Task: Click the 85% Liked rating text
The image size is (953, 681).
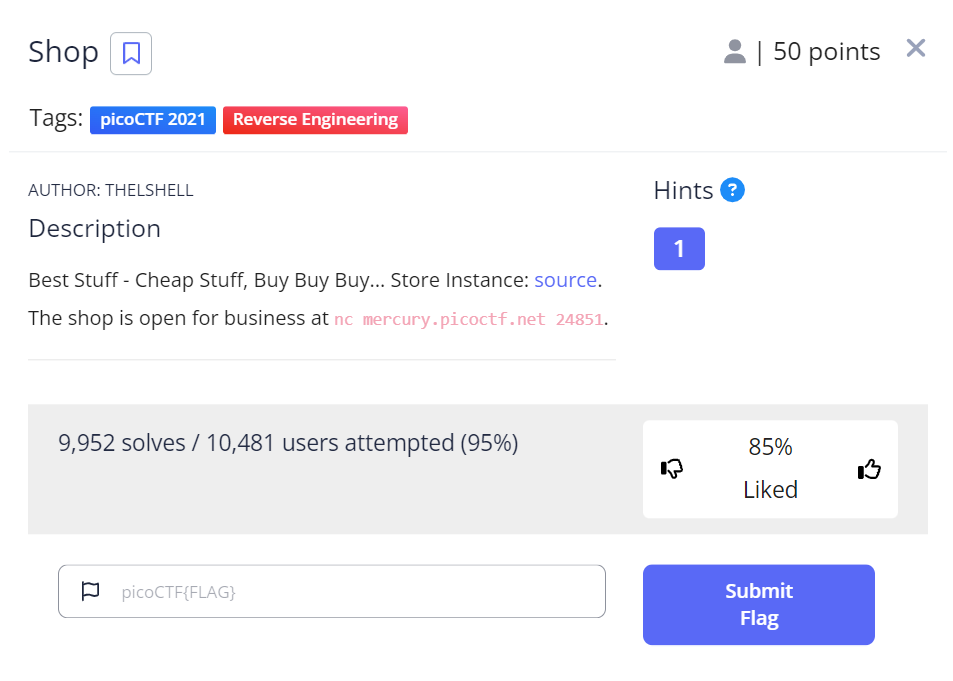Action: 770,468
